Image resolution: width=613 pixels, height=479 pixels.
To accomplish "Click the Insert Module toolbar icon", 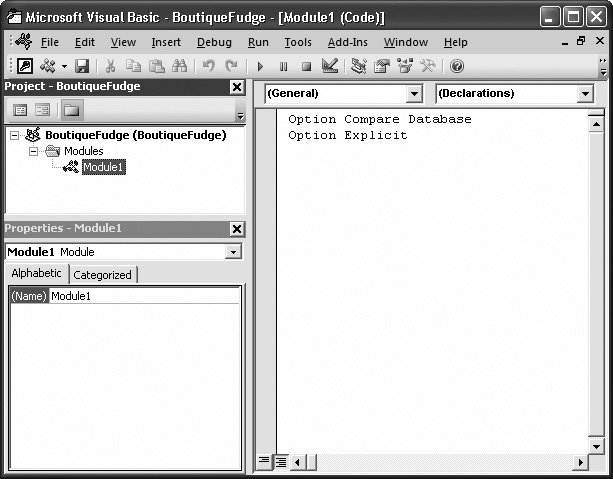I will (48, 66).
